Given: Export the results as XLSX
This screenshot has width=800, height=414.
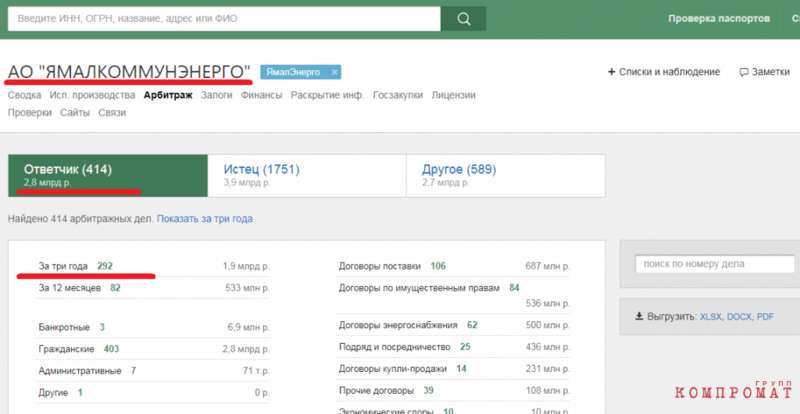Looking at the screenshot, I should pos(711,316).
